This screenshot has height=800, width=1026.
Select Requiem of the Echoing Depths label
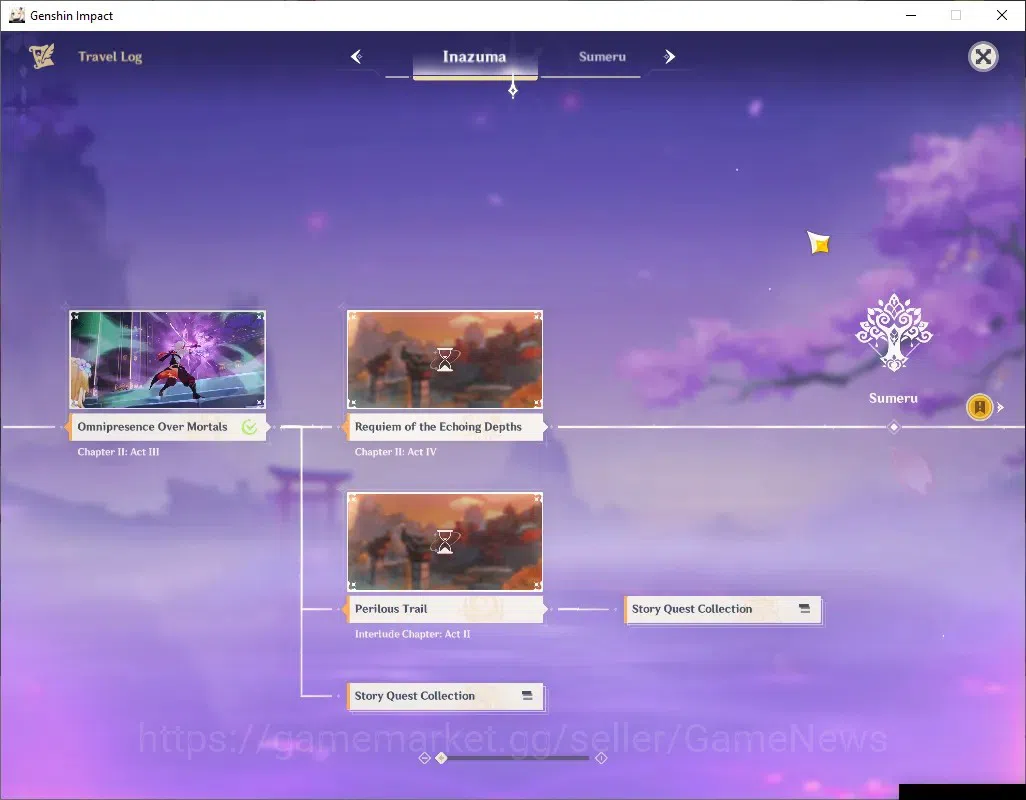(445, 427)
